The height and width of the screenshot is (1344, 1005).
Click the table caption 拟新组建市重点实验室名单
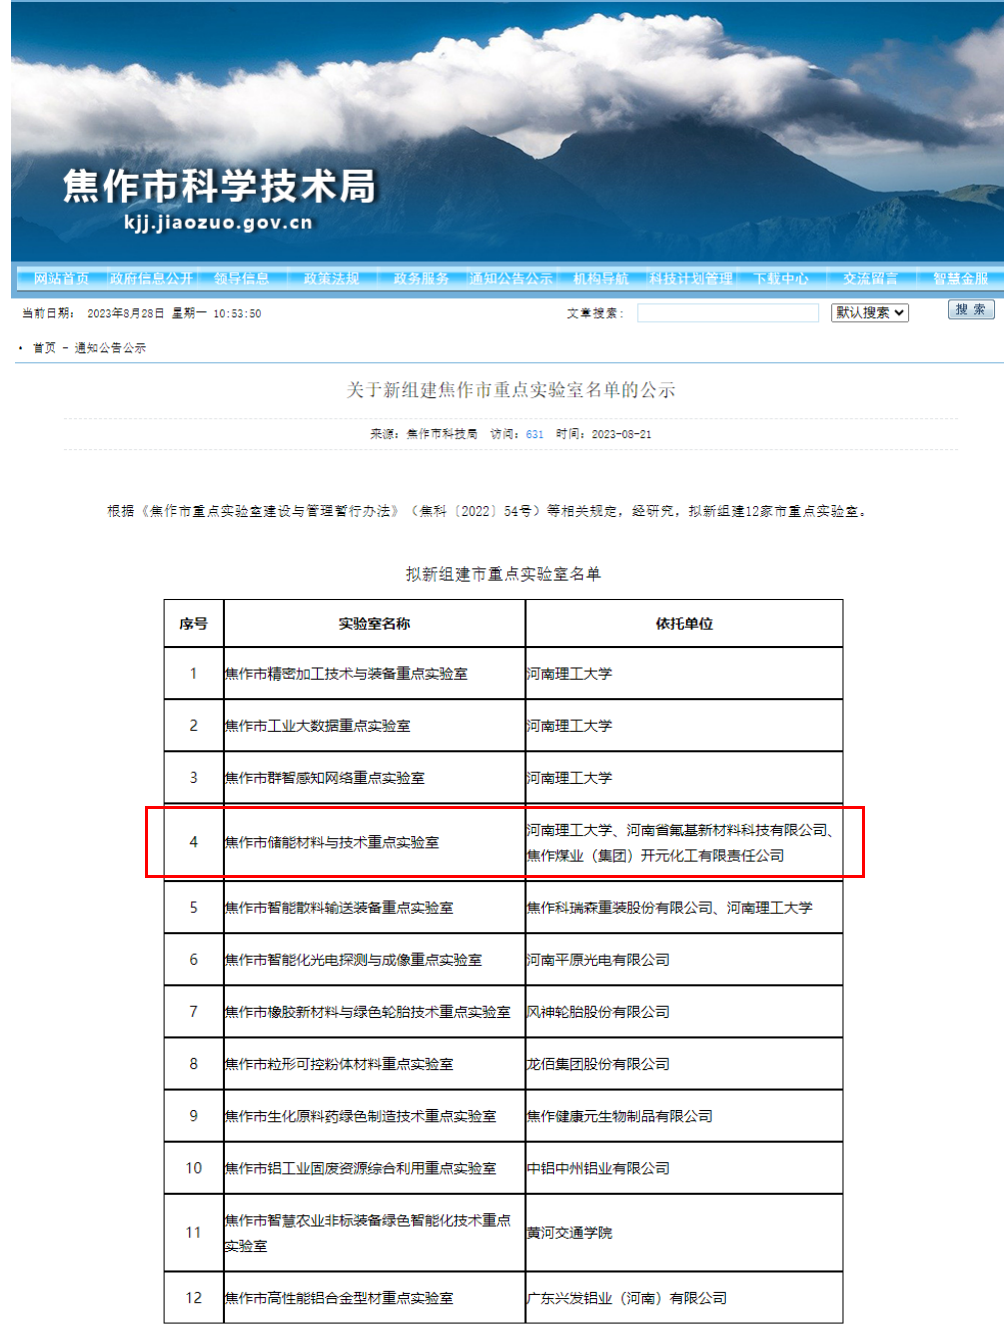click(x=503, y=574)
